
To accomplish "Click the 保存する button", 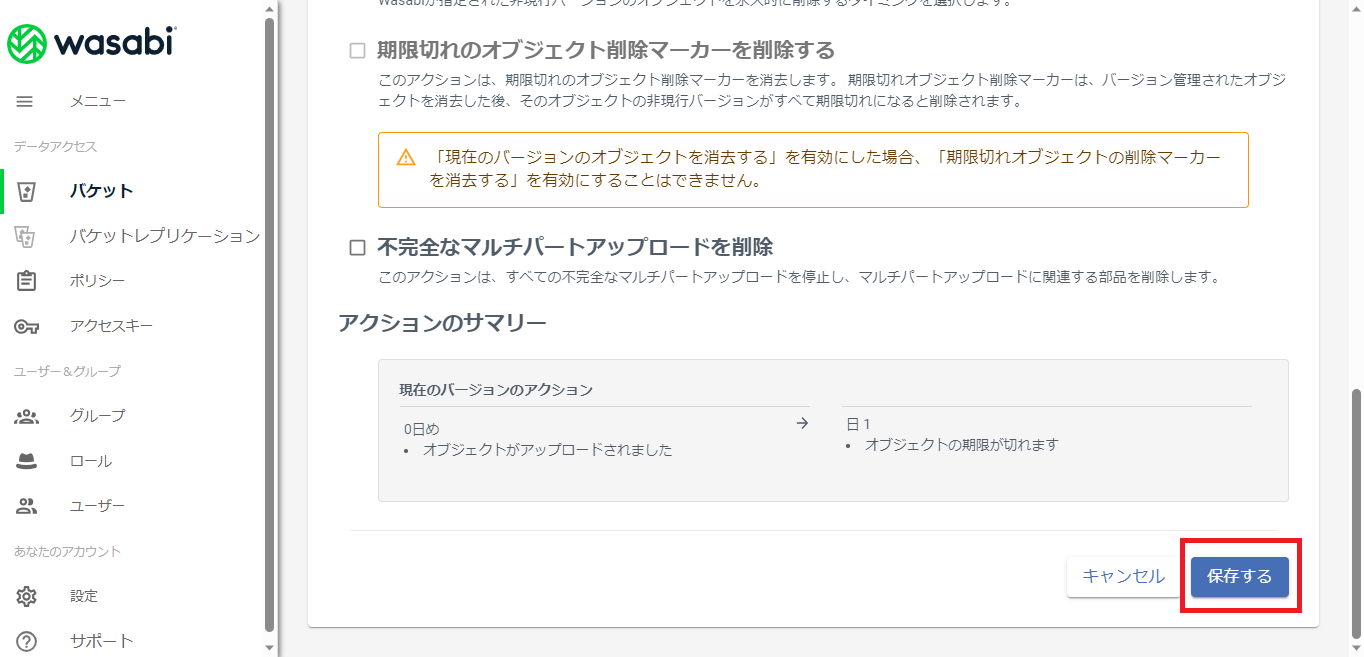I will click(x=1239, y=576).
